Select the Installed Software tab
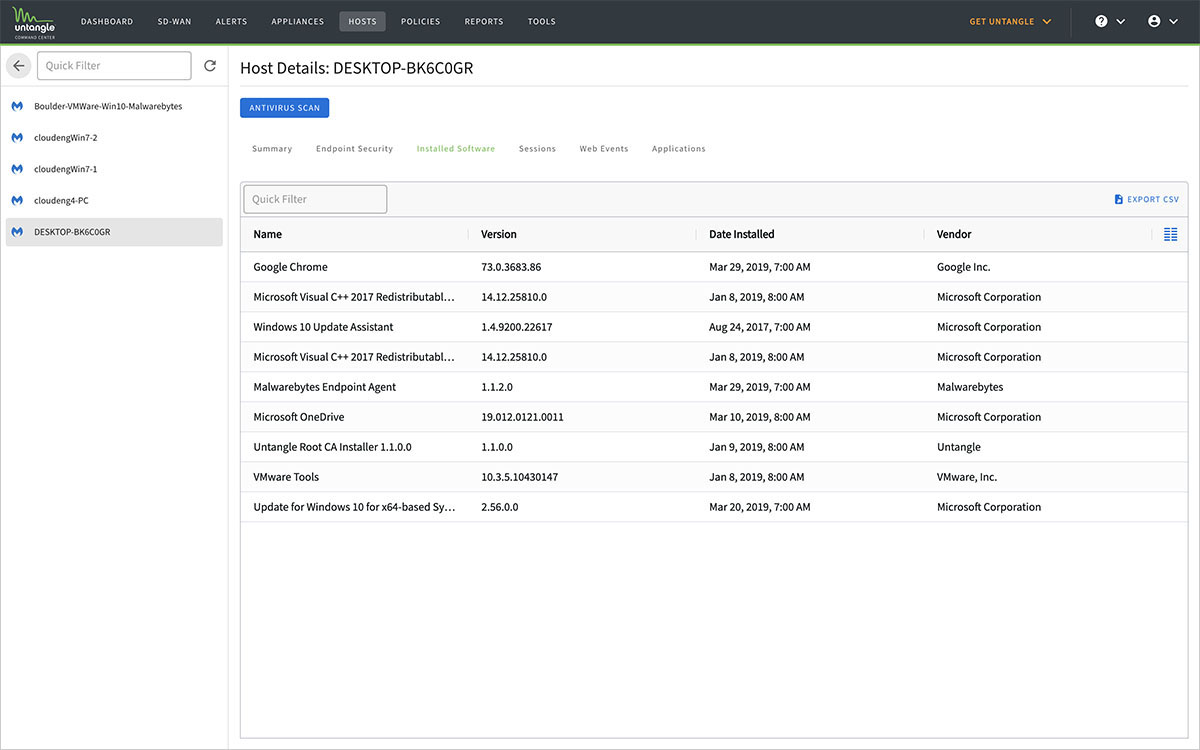The width and height of the screenshot is (1200, 750). pos(456,149)
